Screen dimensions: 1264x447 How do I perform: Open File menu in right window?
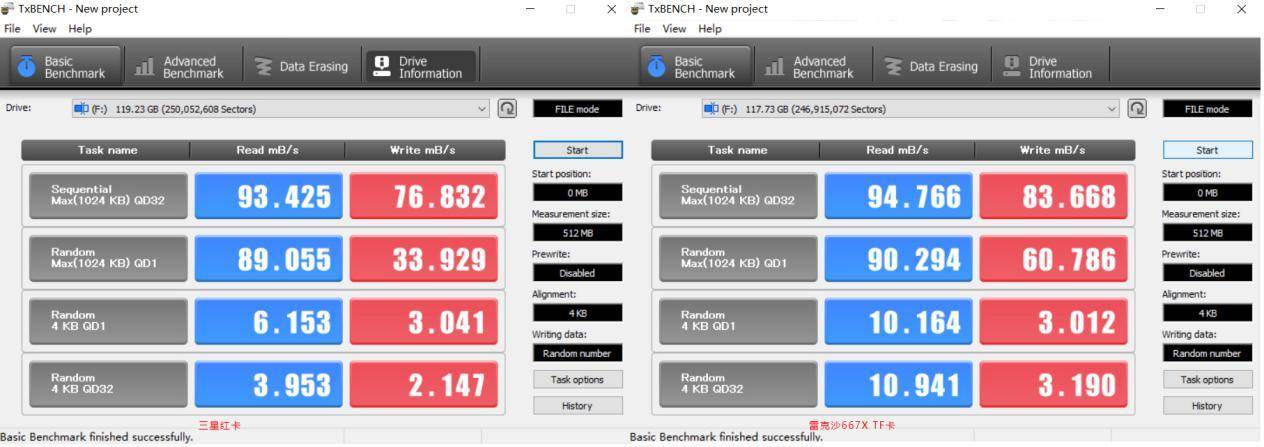click(x=643, y=28)
